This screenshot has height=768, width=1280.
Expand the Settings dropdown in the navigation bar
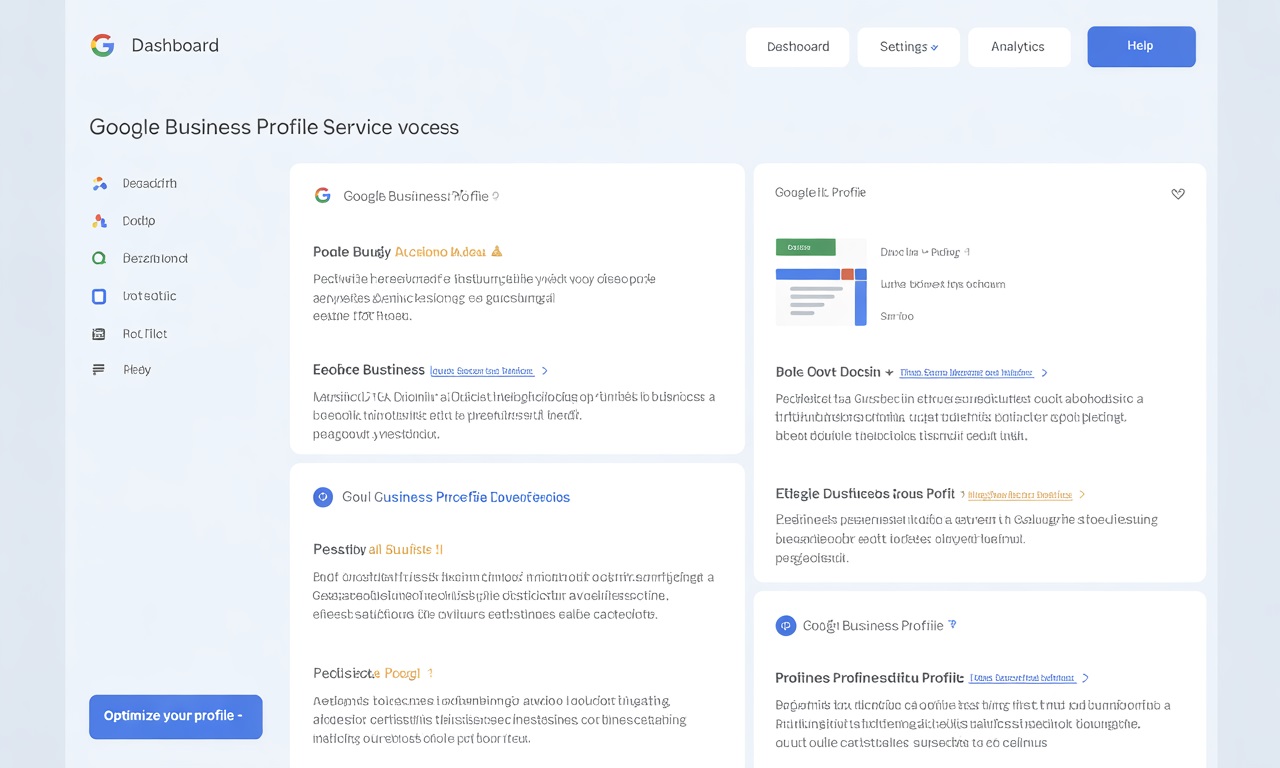tap(908, 46)
